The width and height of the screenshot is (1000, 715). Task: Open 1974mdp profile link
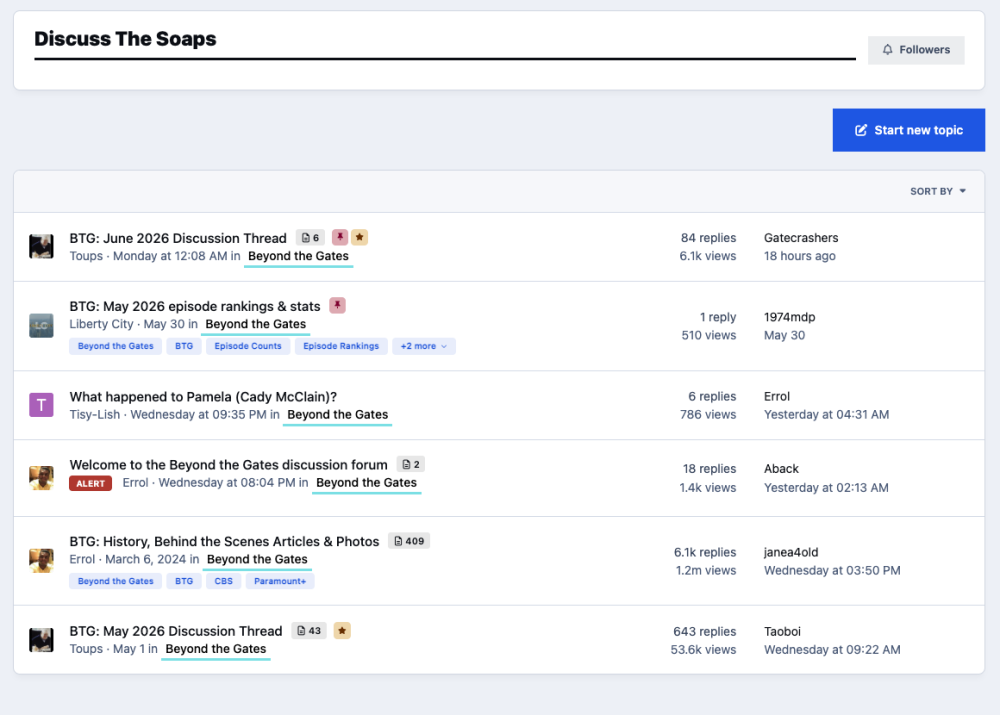(x=790, y=317)
